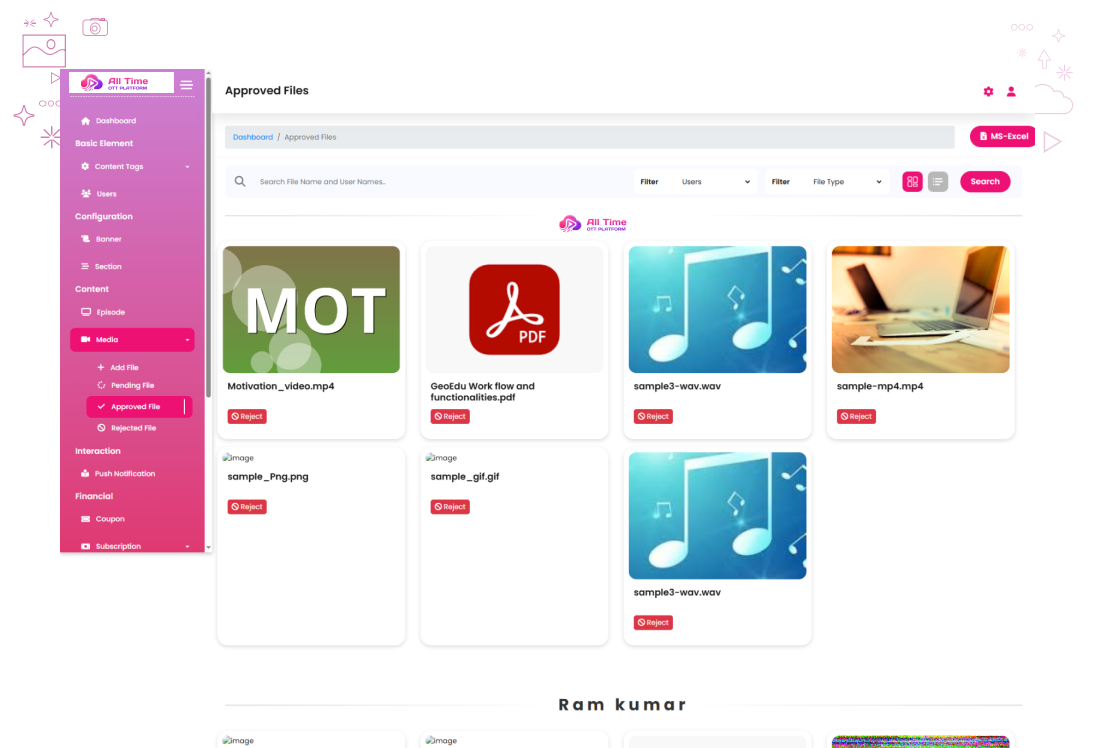Viewport: 1095px width, 748px height.
Task: Open the user profile icon
Action: coord(1011,91)
